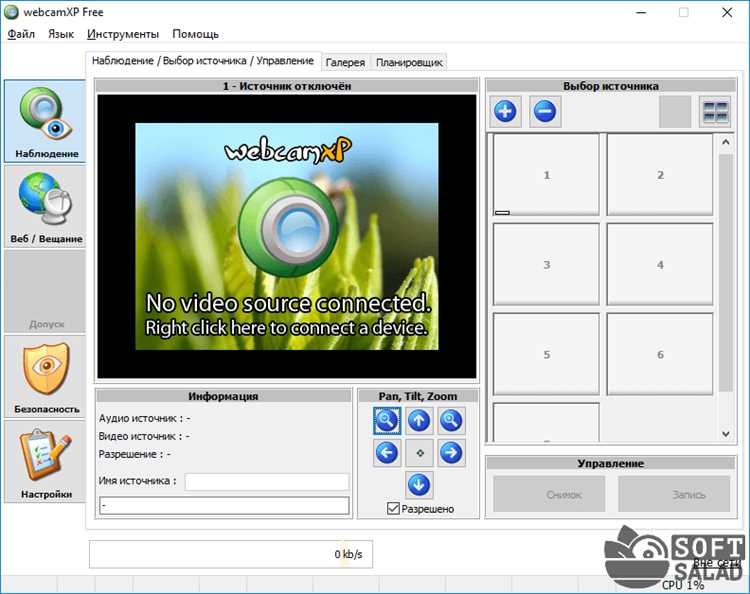This screenshot has width=750, height=594.
Task: Add a source with the plus icon
Action: pos(505,111)
